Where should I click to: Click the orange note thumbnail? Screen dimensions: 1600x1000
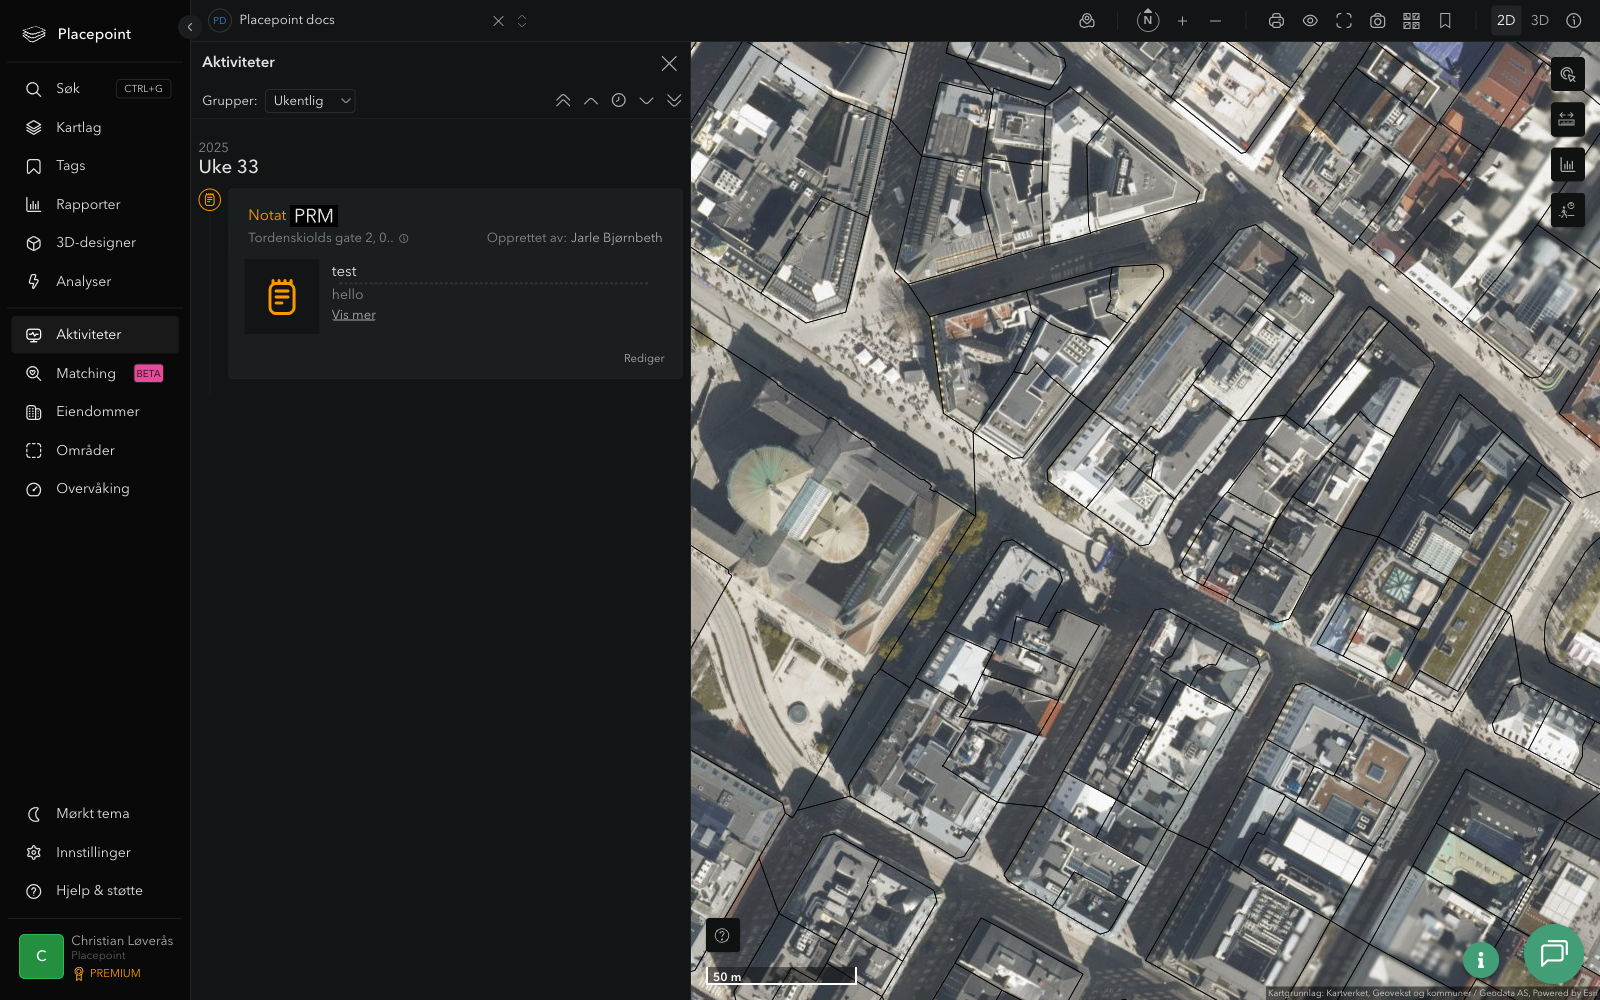[282, 297]
